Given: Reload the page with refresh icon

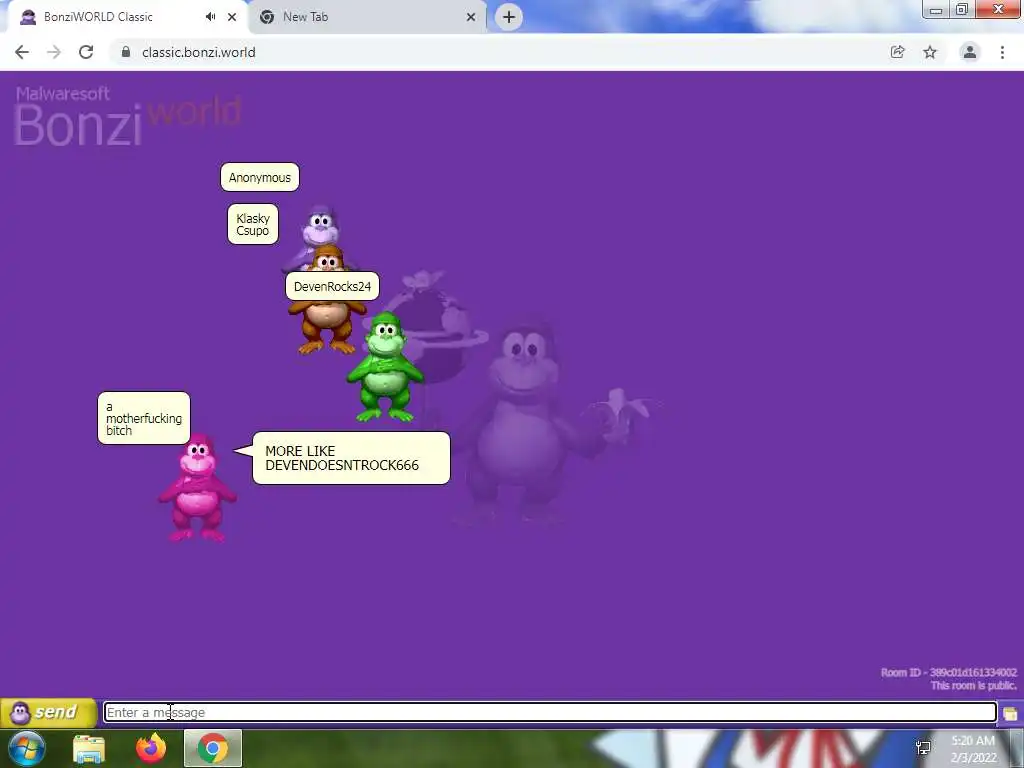Looking at the screenshot, I should pyautogui.click(x=86, y=52).
